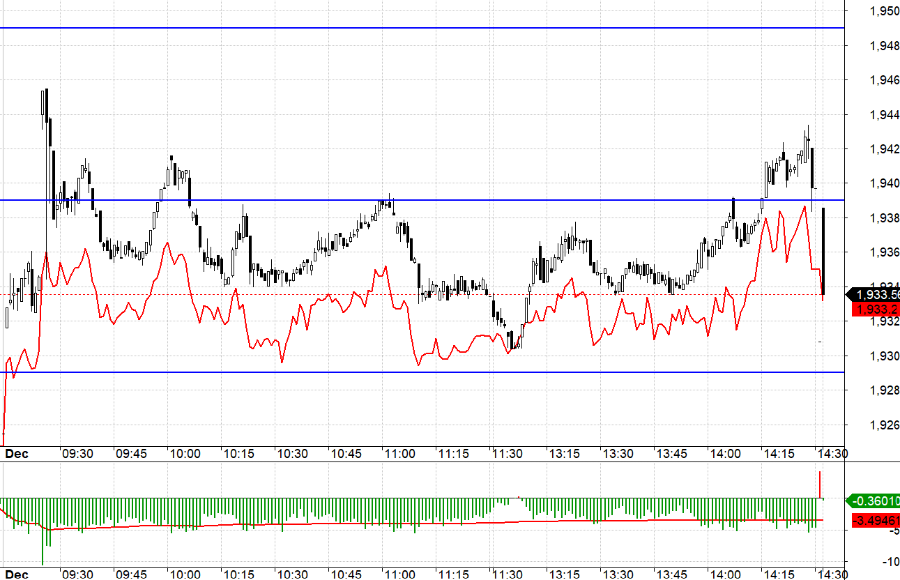Click the Dec label under the price chart
Viewport: 900px width, 580px height.
coord(15,453)
